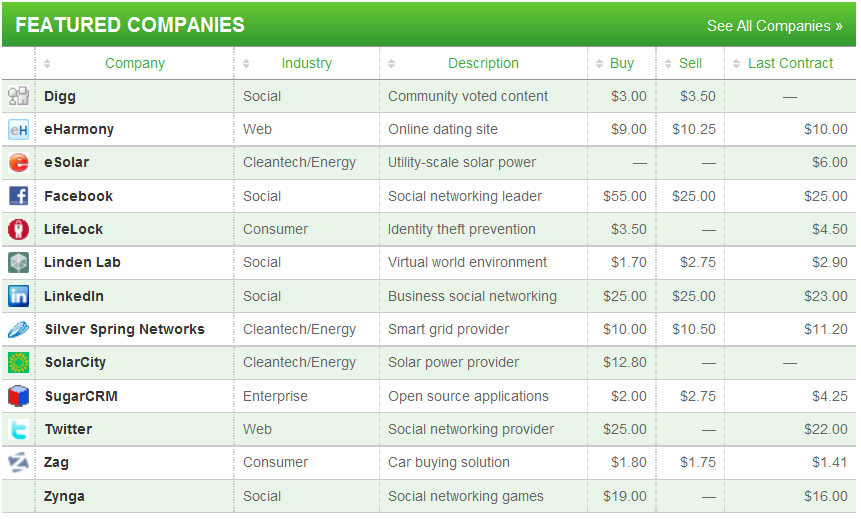Screen dimensions: 861x519
Task: Sort by Last Contract column arrows
Action: click(736, 64)
